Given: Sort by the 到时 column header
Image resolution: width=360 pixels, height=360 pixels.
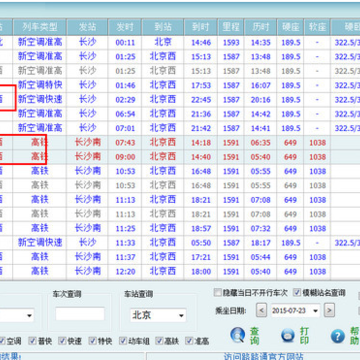Looking at the screenshot, I should tap(201, 27).
